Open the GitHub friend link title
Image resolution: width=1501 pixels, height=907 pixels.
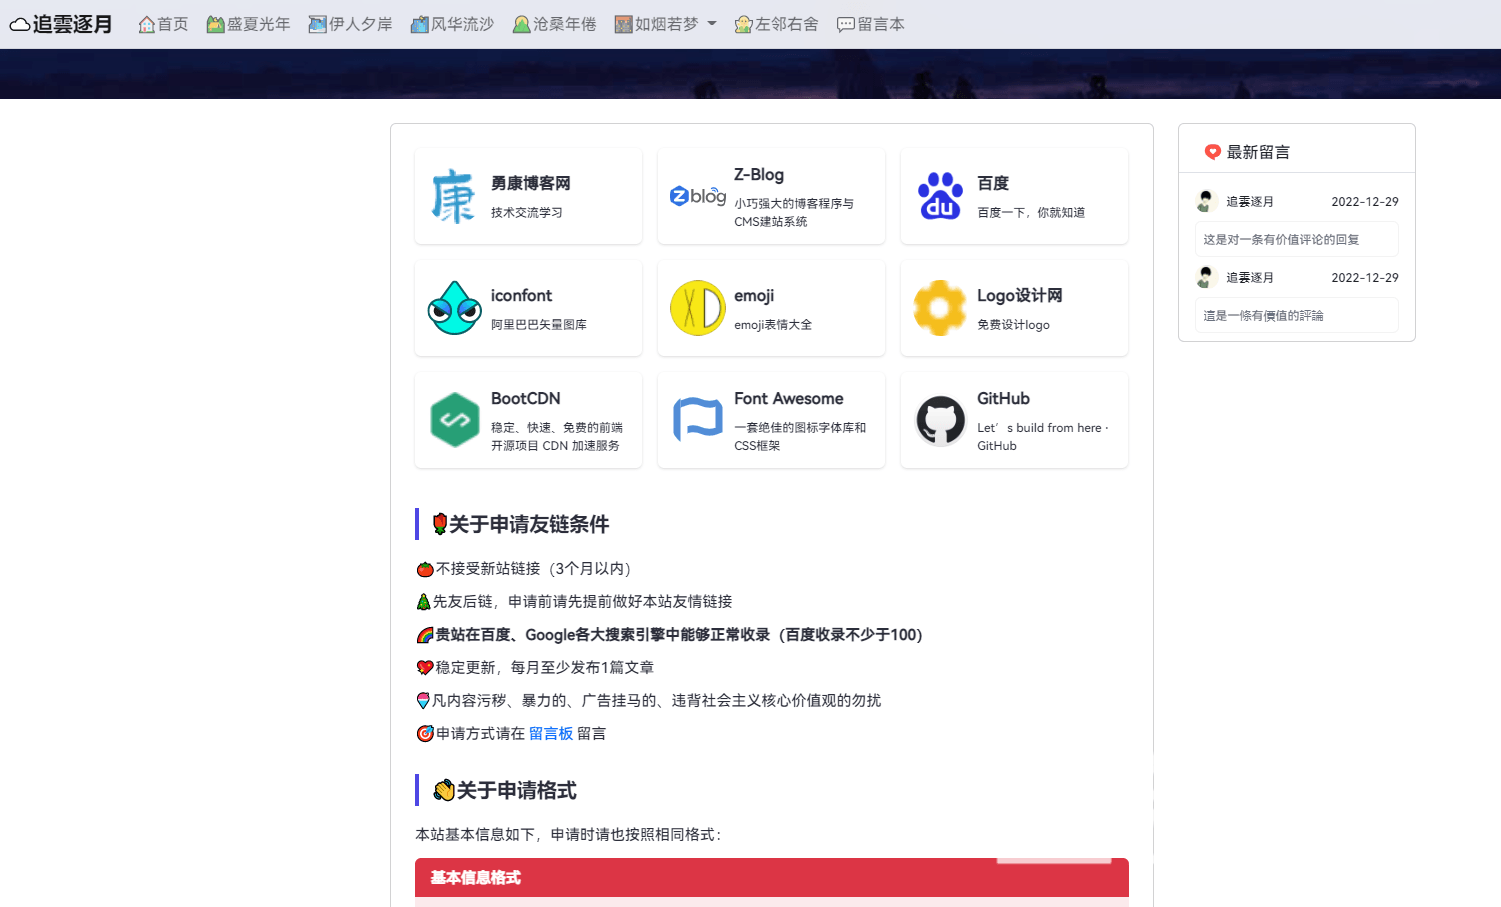coord(1003,398)
